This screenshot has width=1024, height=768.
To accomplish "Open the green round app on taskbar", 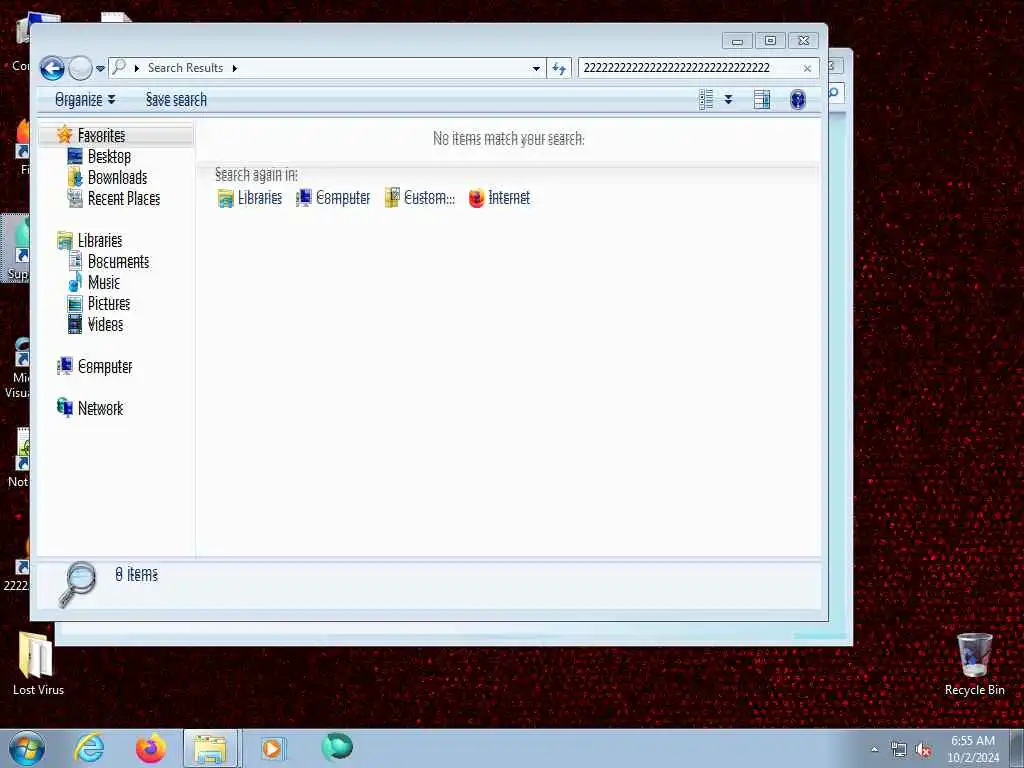I will tap(337, 747).
